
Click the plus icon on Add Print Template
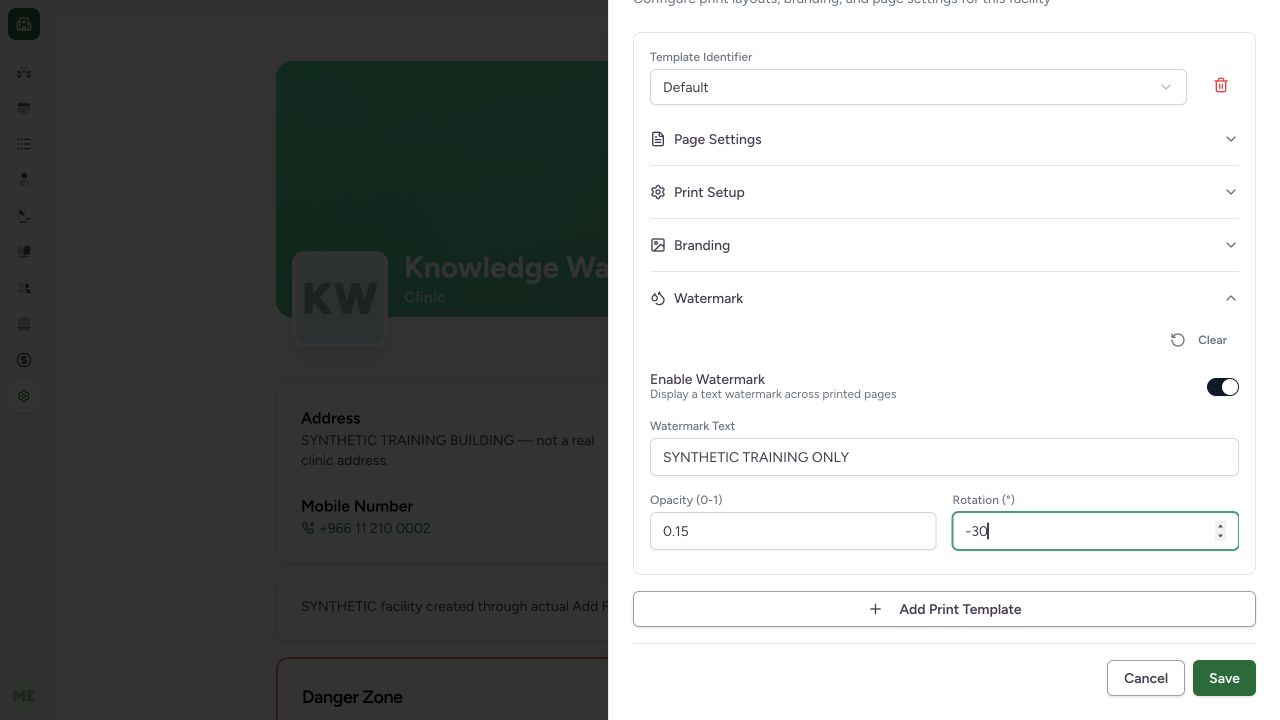[x=875, y=609]
